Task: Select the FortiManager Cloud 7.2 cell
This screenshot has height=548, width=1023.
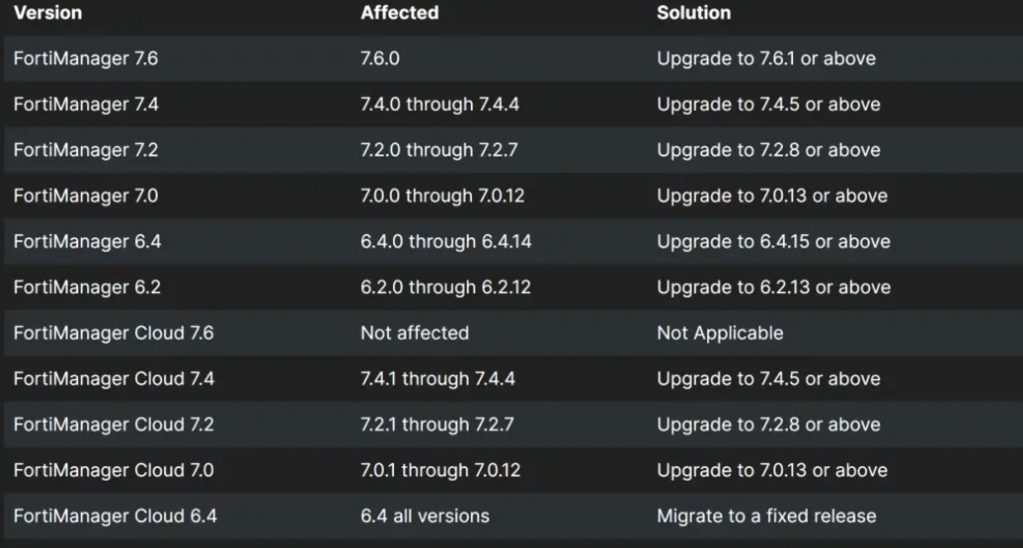Action: click(x=113, y=425)
